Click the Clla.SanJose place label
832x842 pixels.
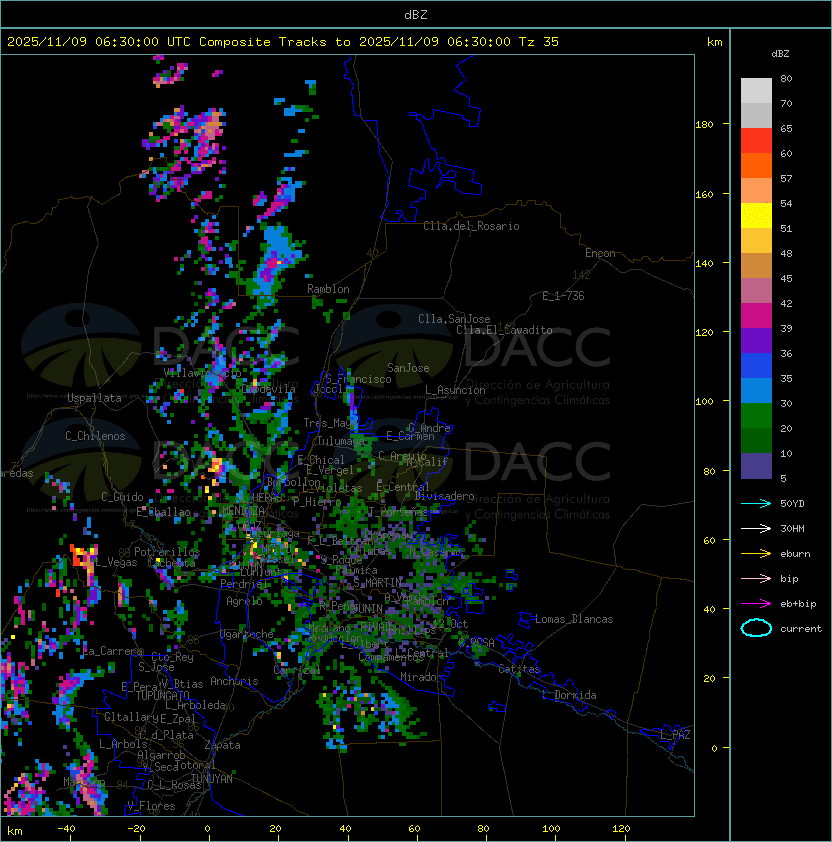coord(454,319)
